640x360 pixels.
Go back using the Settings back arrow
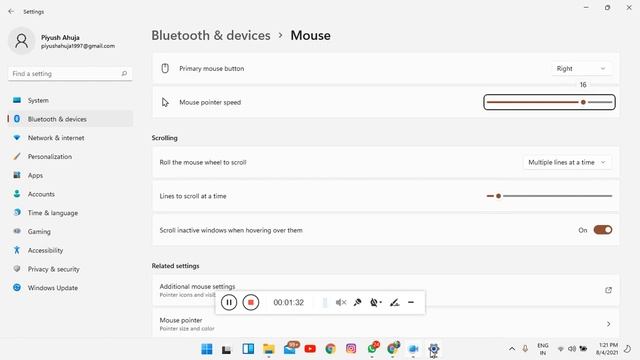[11, 11]
